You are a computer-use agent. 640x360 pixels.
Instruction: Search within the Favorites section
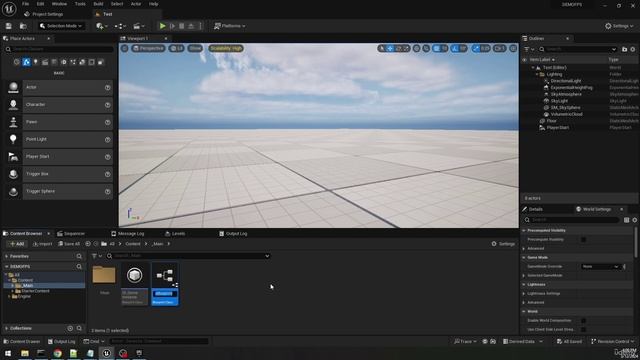[79, 256]
